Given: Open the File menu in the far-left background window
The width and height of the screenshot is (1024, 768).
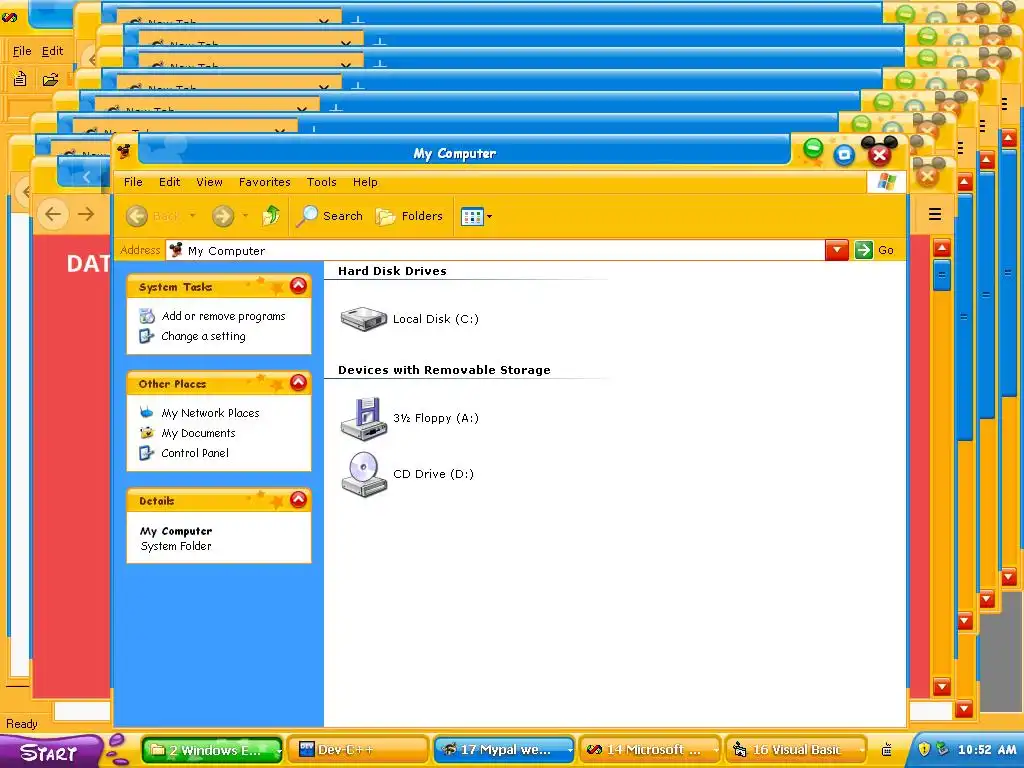Looking at the screenshot, I should (x=22, y=51).
